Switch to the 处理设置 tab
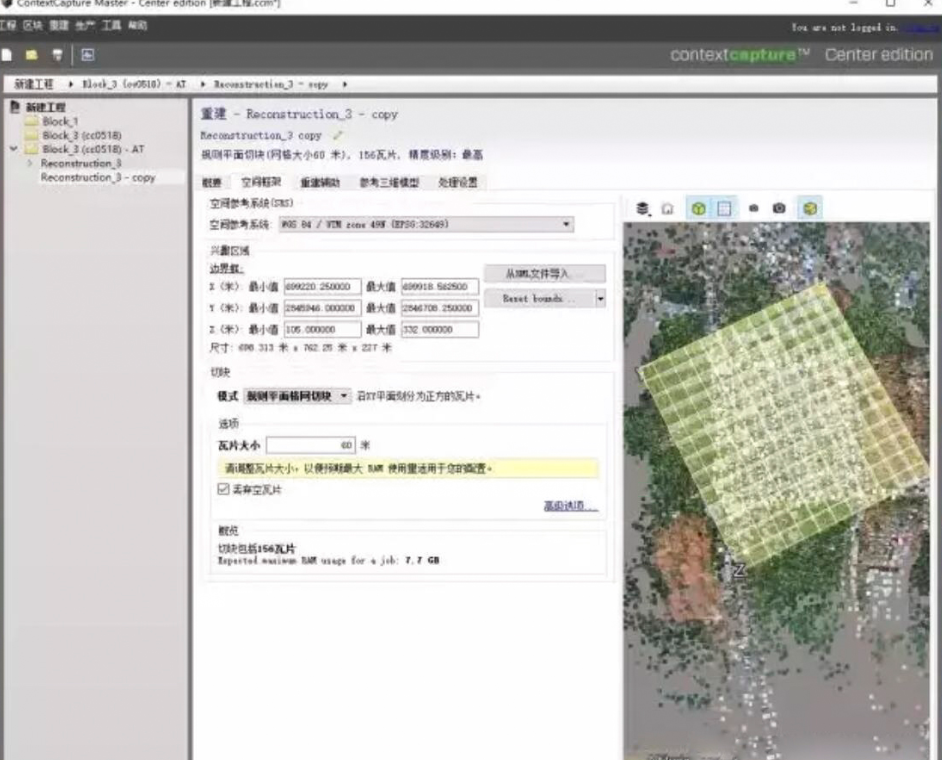Screen dimensions: 942x760 [458, 182]
